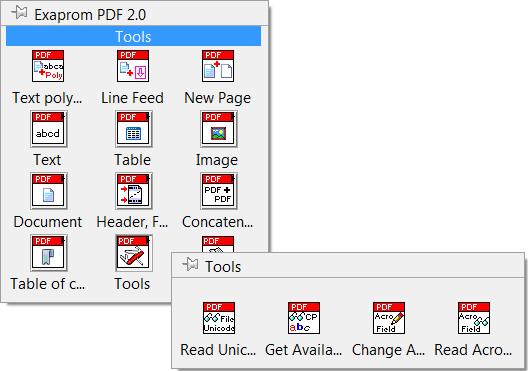The height and width of the screenshot is (371, 528).
Task: Click the 'Text poly...' label
Action: (x=47, y=98)
